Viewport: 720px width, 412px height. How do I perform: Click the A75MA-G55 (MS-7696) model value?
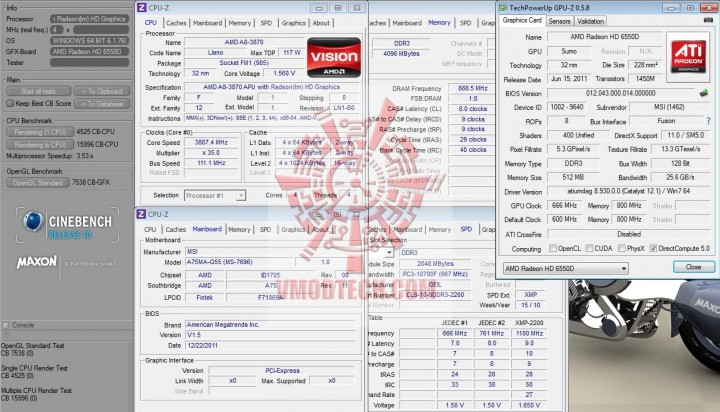(239, 262)
